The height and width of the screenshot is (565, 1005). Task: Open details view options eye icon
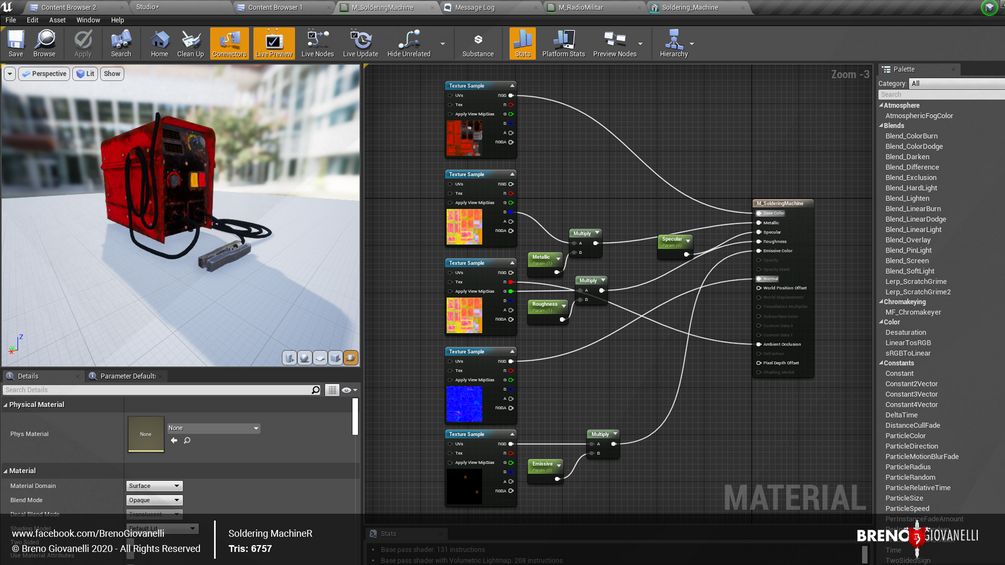click(349, 389)
